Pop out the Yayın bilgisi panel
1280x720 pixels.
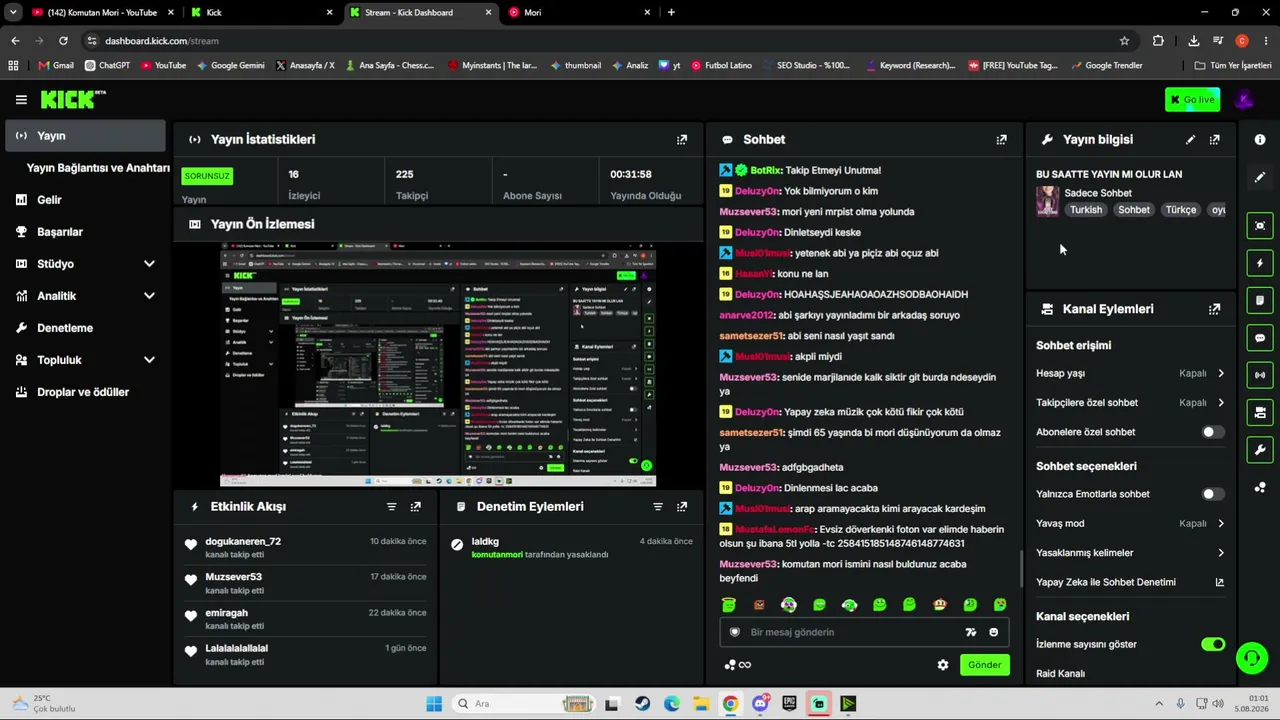pyautogui.click(x=1214, y=140)
